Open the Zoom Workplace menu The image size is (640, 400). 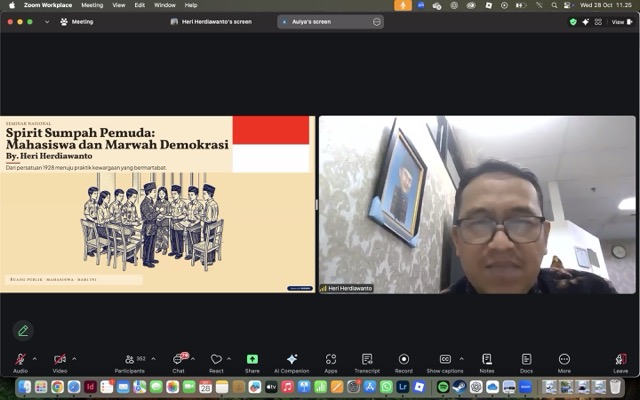point(48,5)
